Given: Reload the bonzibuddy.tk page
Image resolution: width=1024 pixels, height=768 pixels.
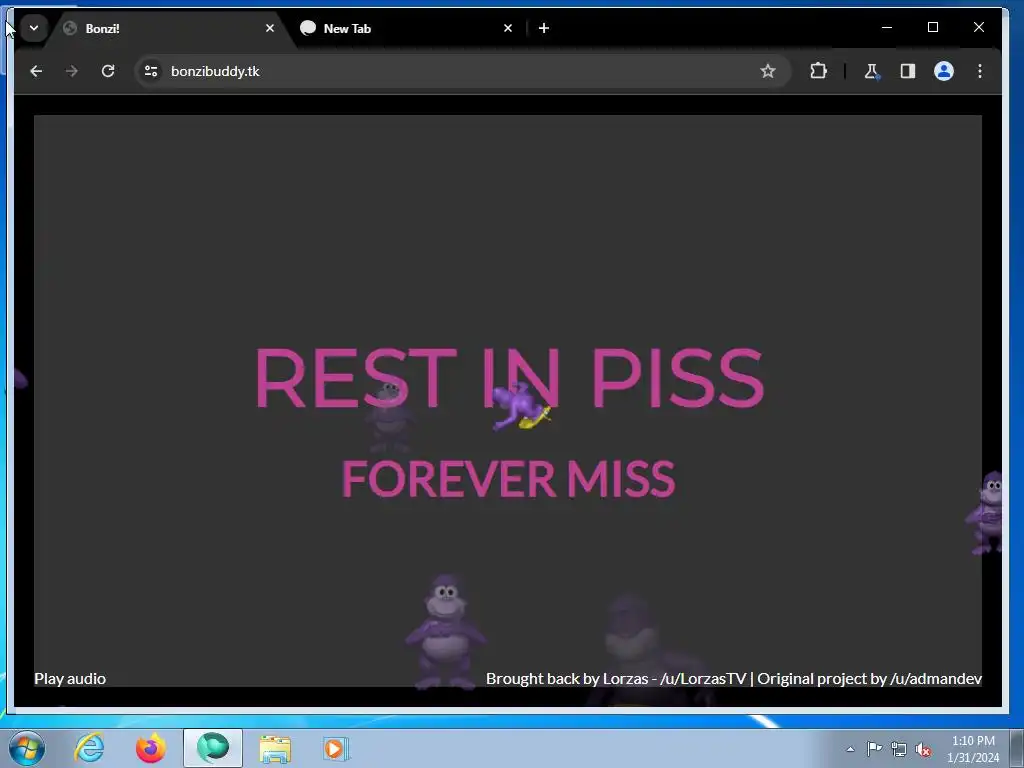Looking at the screenshot, I should (x=108, y=71).
